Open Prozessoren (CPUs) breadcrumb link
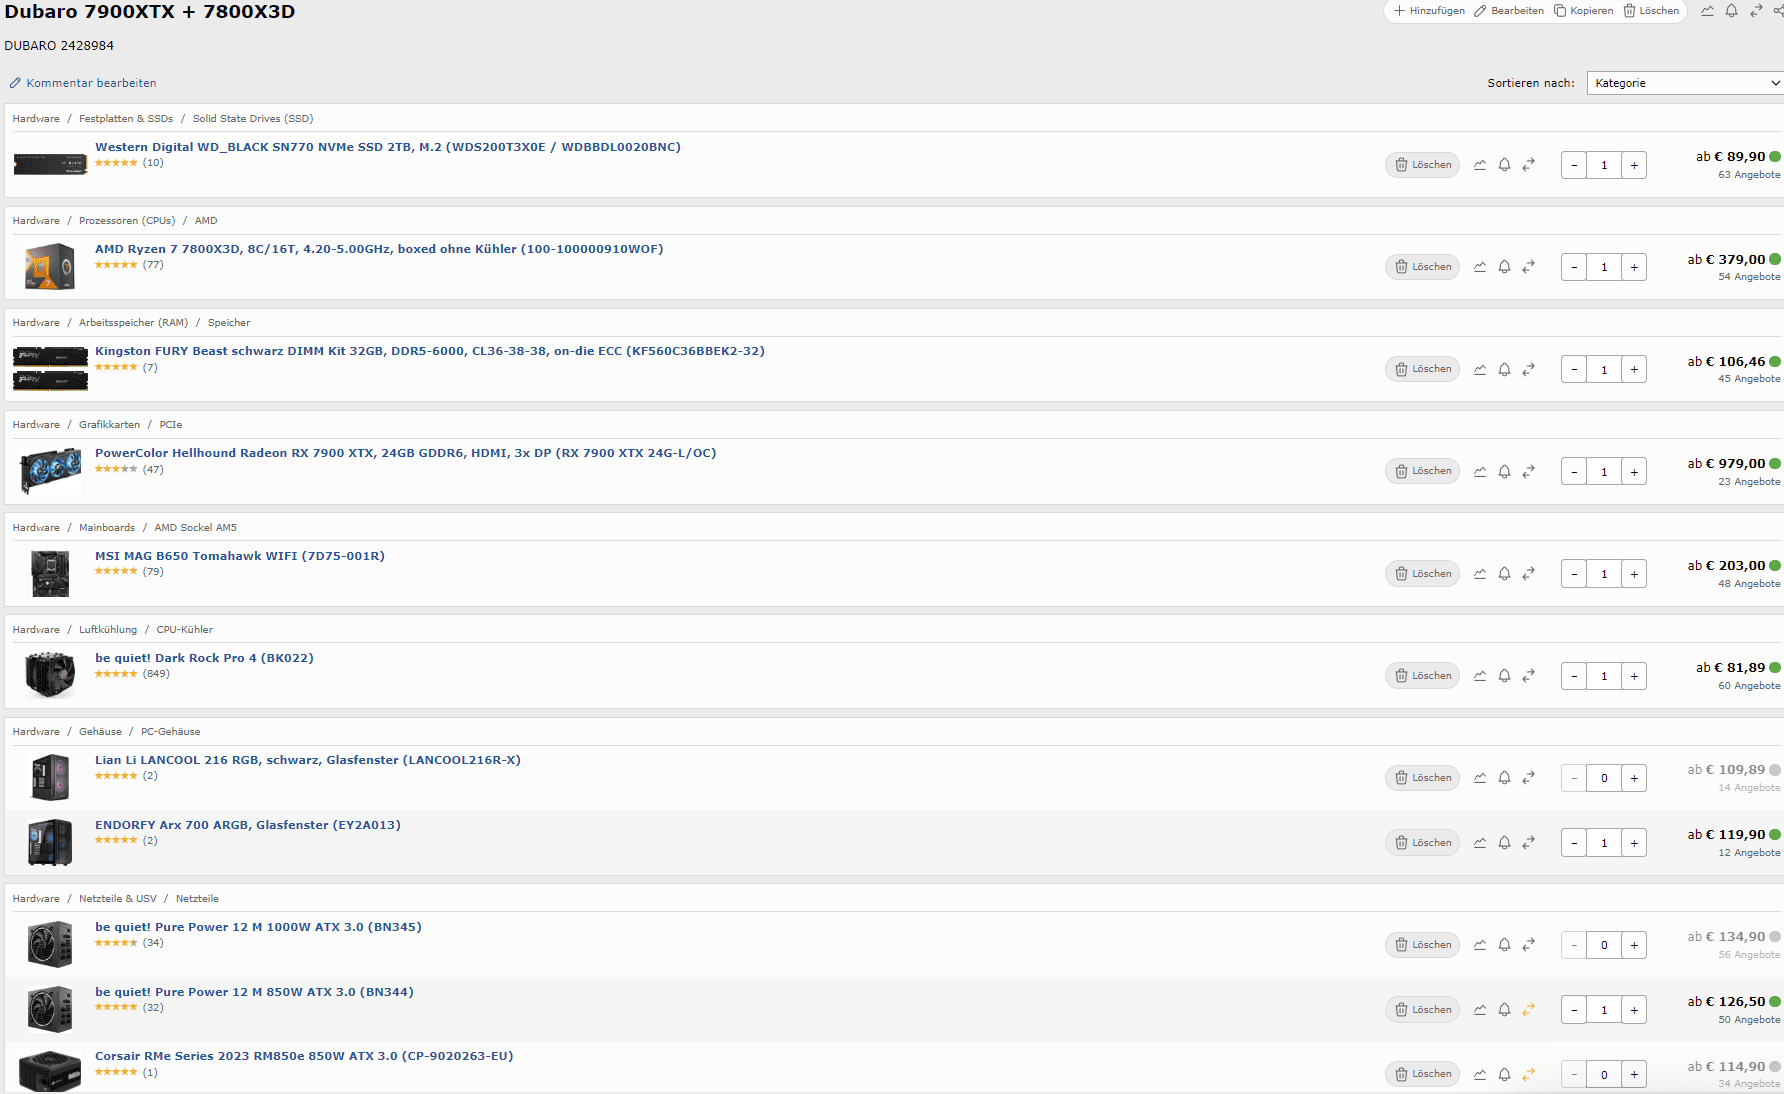Image resolution: width=1784 pixels, height=1094 pixels. pyautogui.click(x=127, y=221)
